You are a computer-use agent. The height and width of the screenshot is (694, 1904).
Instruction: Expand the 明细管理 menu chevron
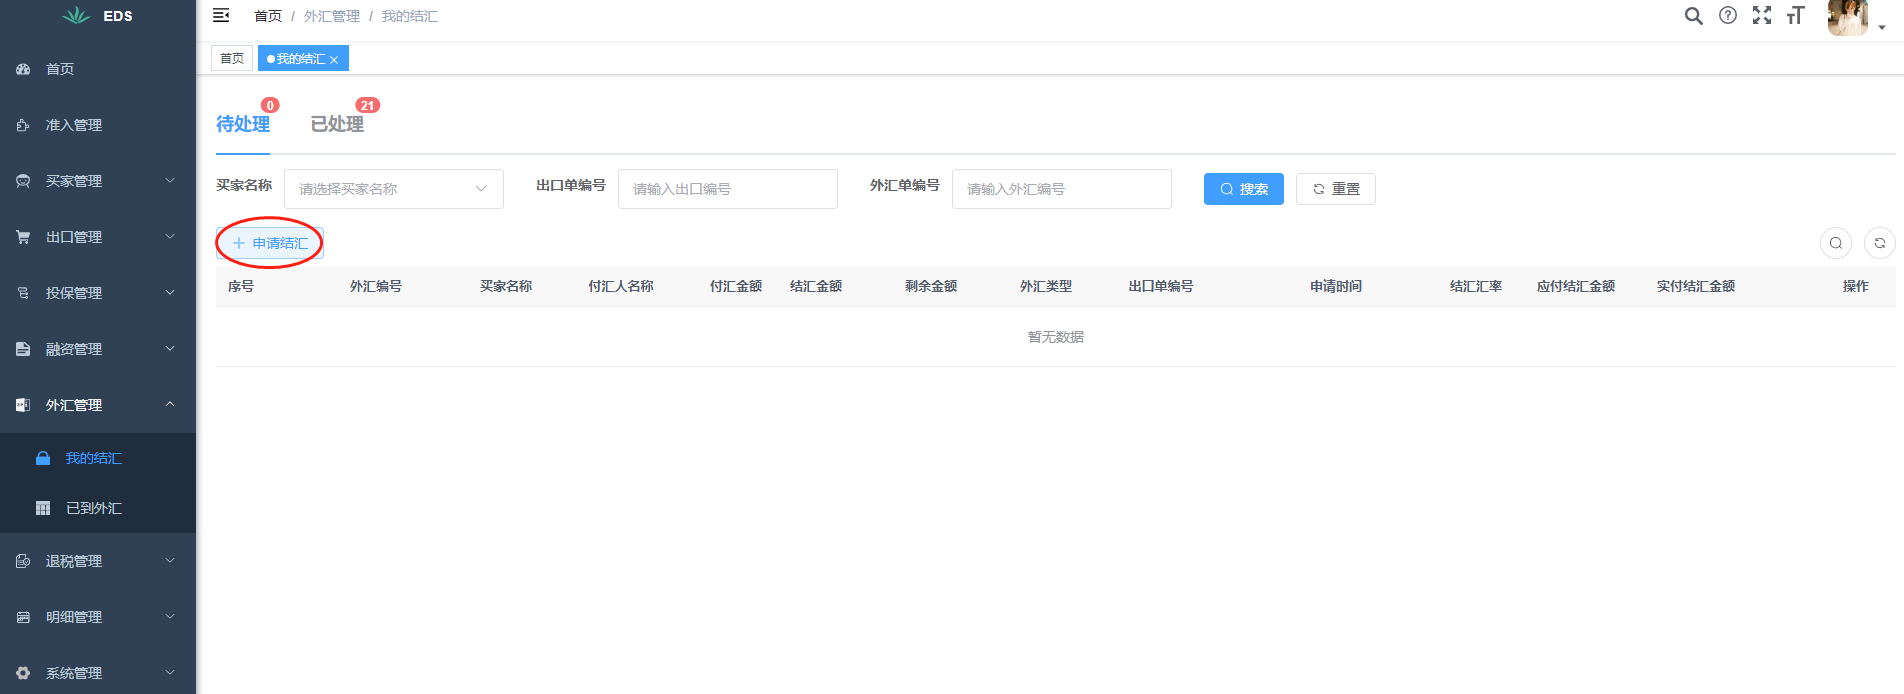pos(170,617)
